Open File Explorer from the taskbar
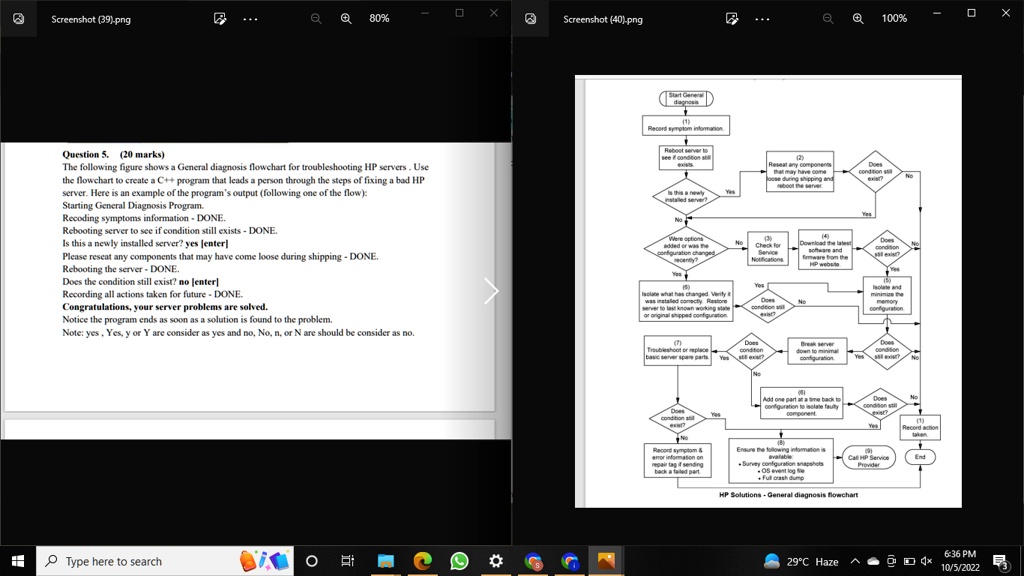Image resolution: width=1024 pixels, height=576 pixels. tap(386, 561)
